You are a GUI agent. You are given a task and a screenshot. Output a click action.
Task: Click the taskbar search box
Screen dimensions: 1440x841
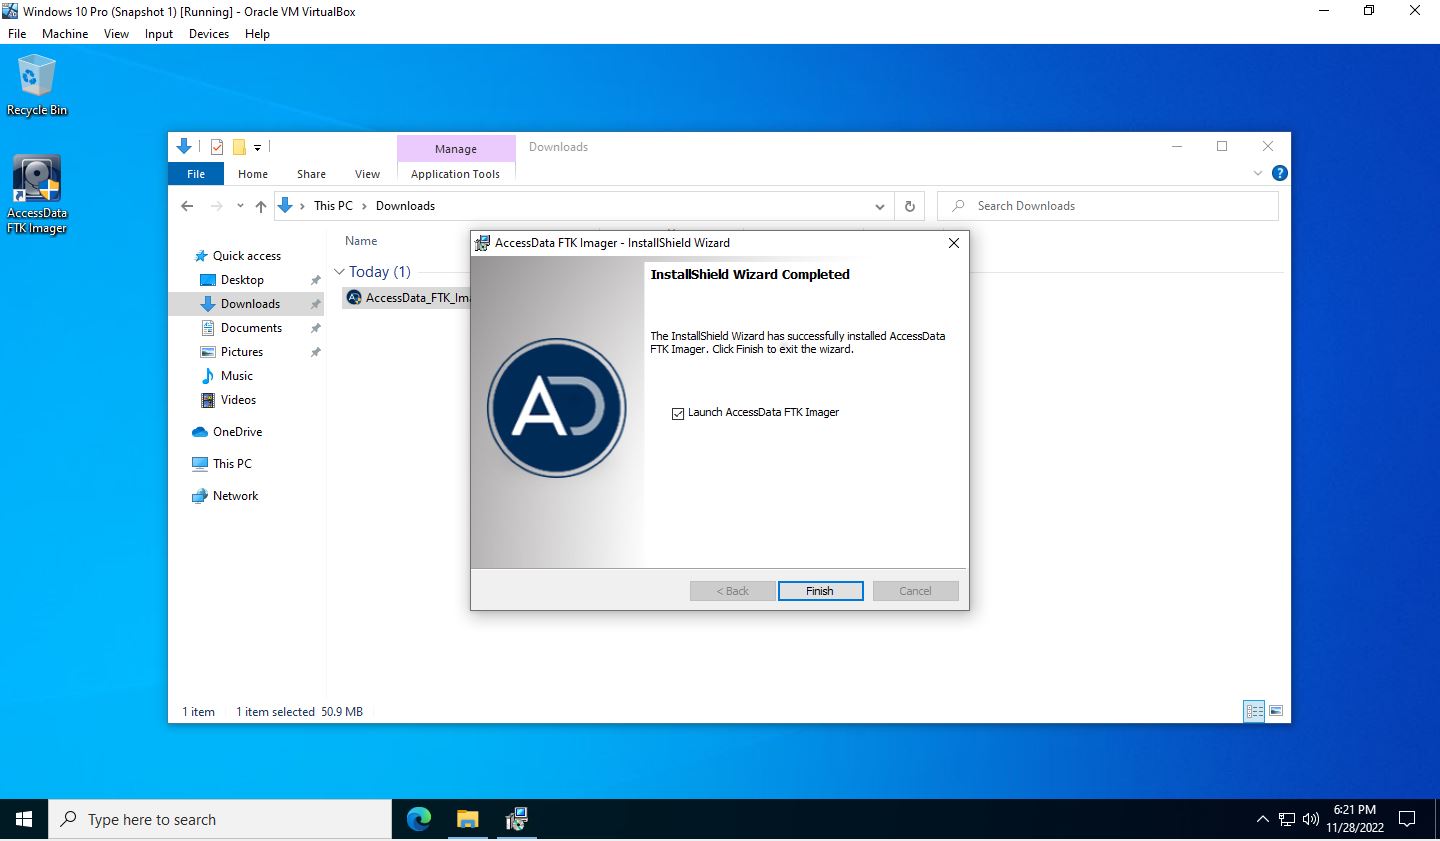tap(220, 820)
